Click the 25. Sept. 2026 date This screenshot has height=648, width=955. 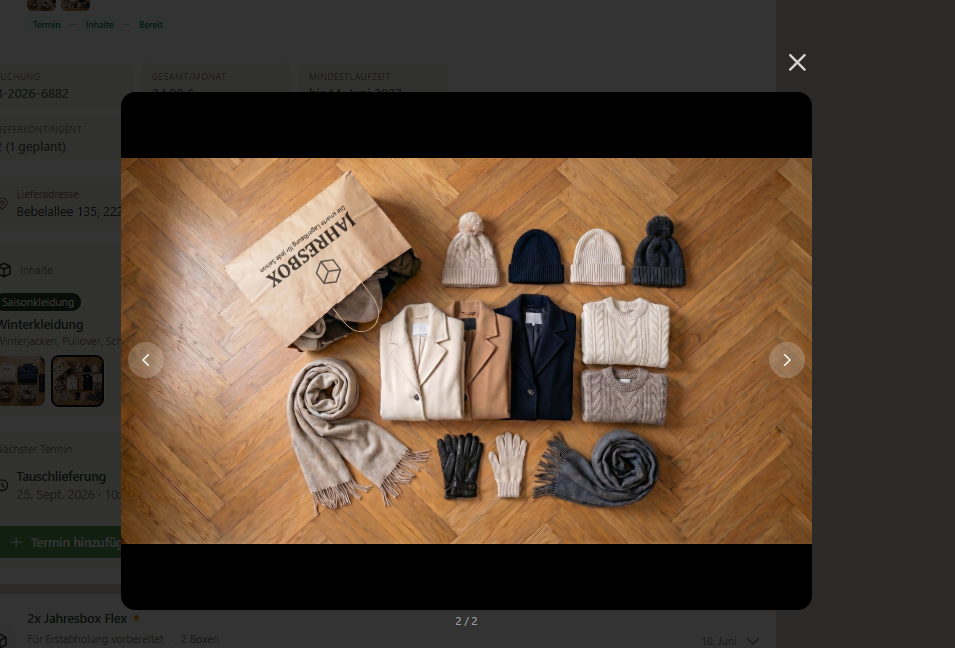tap(55, 495)
